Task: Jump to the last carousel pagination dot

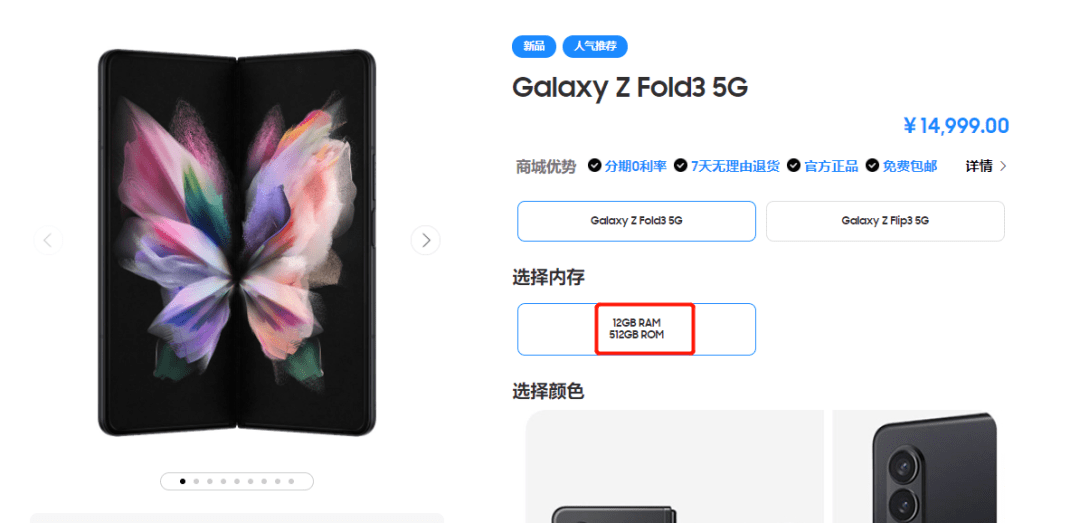Action: [x=291, y=482]
